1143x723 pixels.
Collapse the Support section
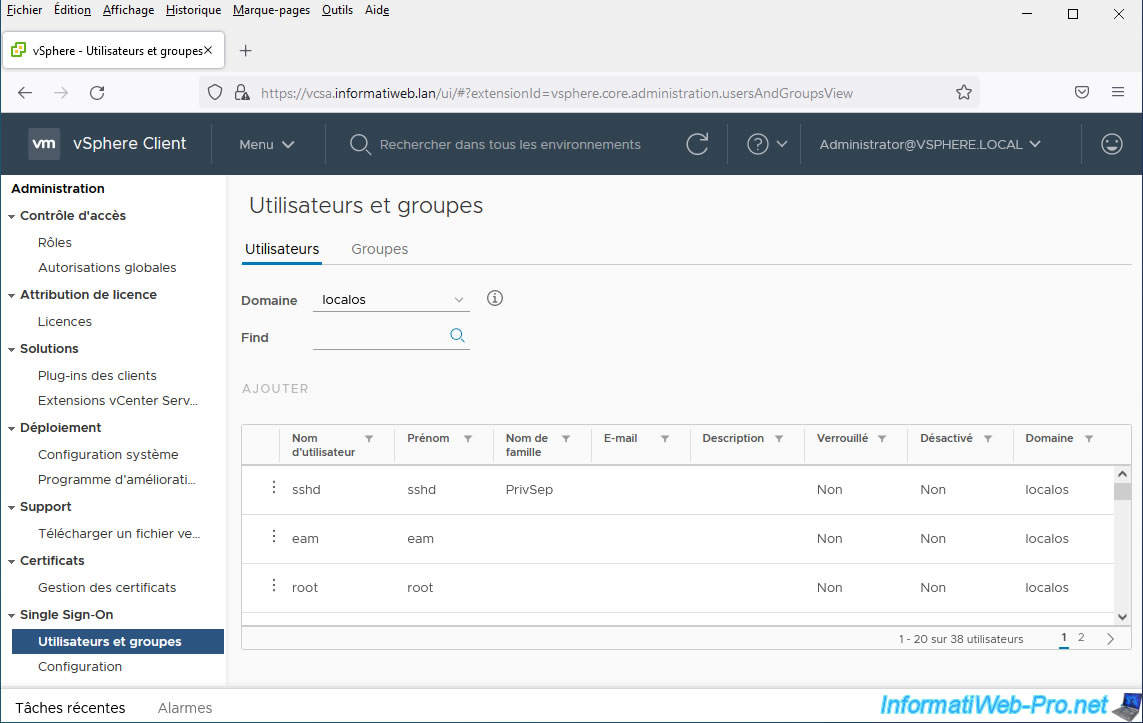tap(12, 508)
